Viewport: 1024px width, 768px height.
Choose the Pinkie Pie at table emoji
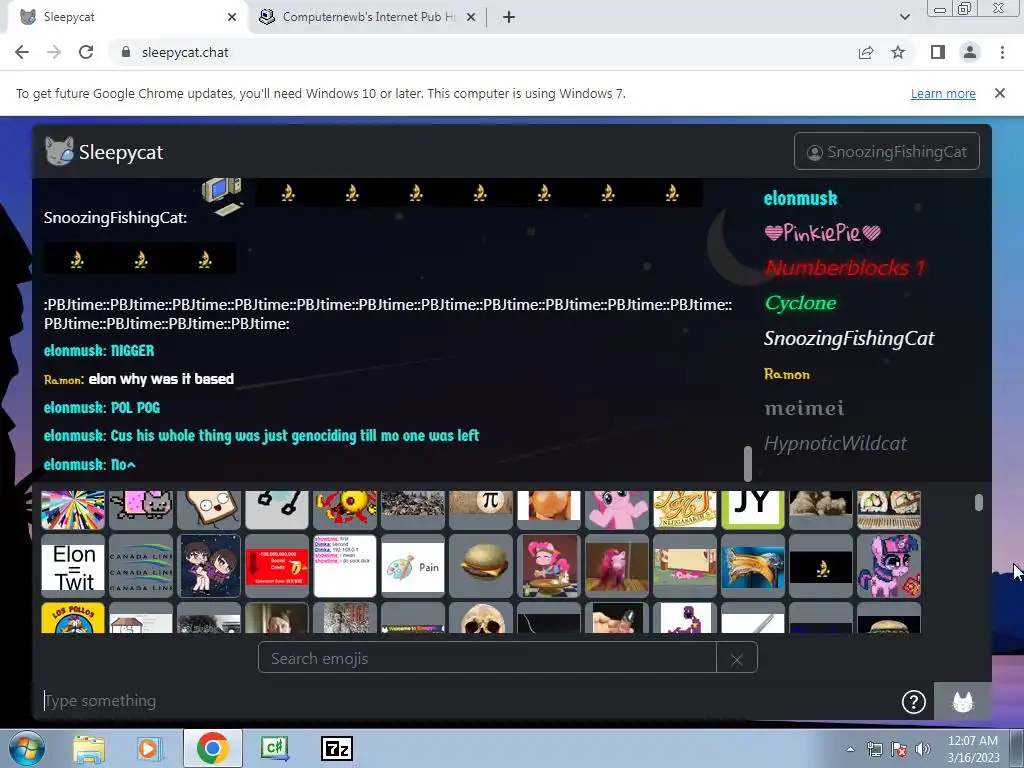pos(549,566)
